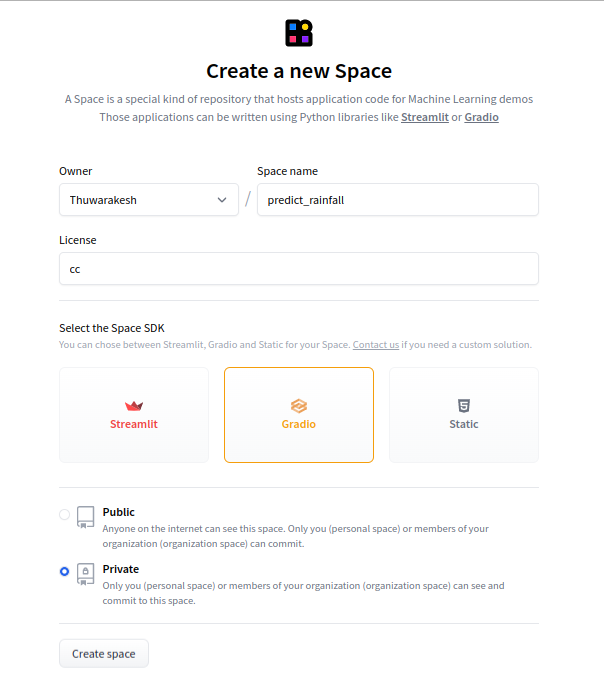
Task: Click the Spaces logo icon at top
Action: 299,32
